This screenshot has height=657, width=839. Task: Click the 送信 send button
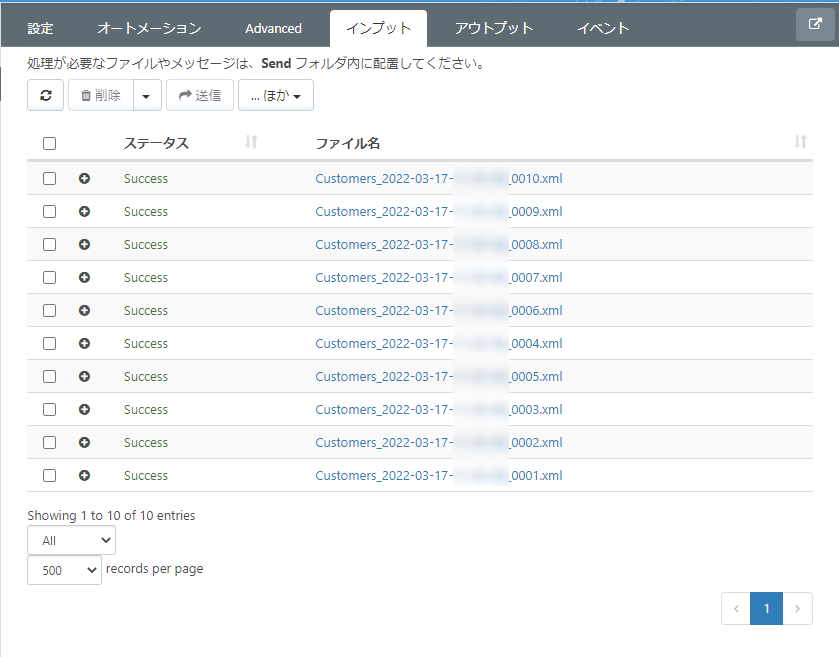click(200, 95)
